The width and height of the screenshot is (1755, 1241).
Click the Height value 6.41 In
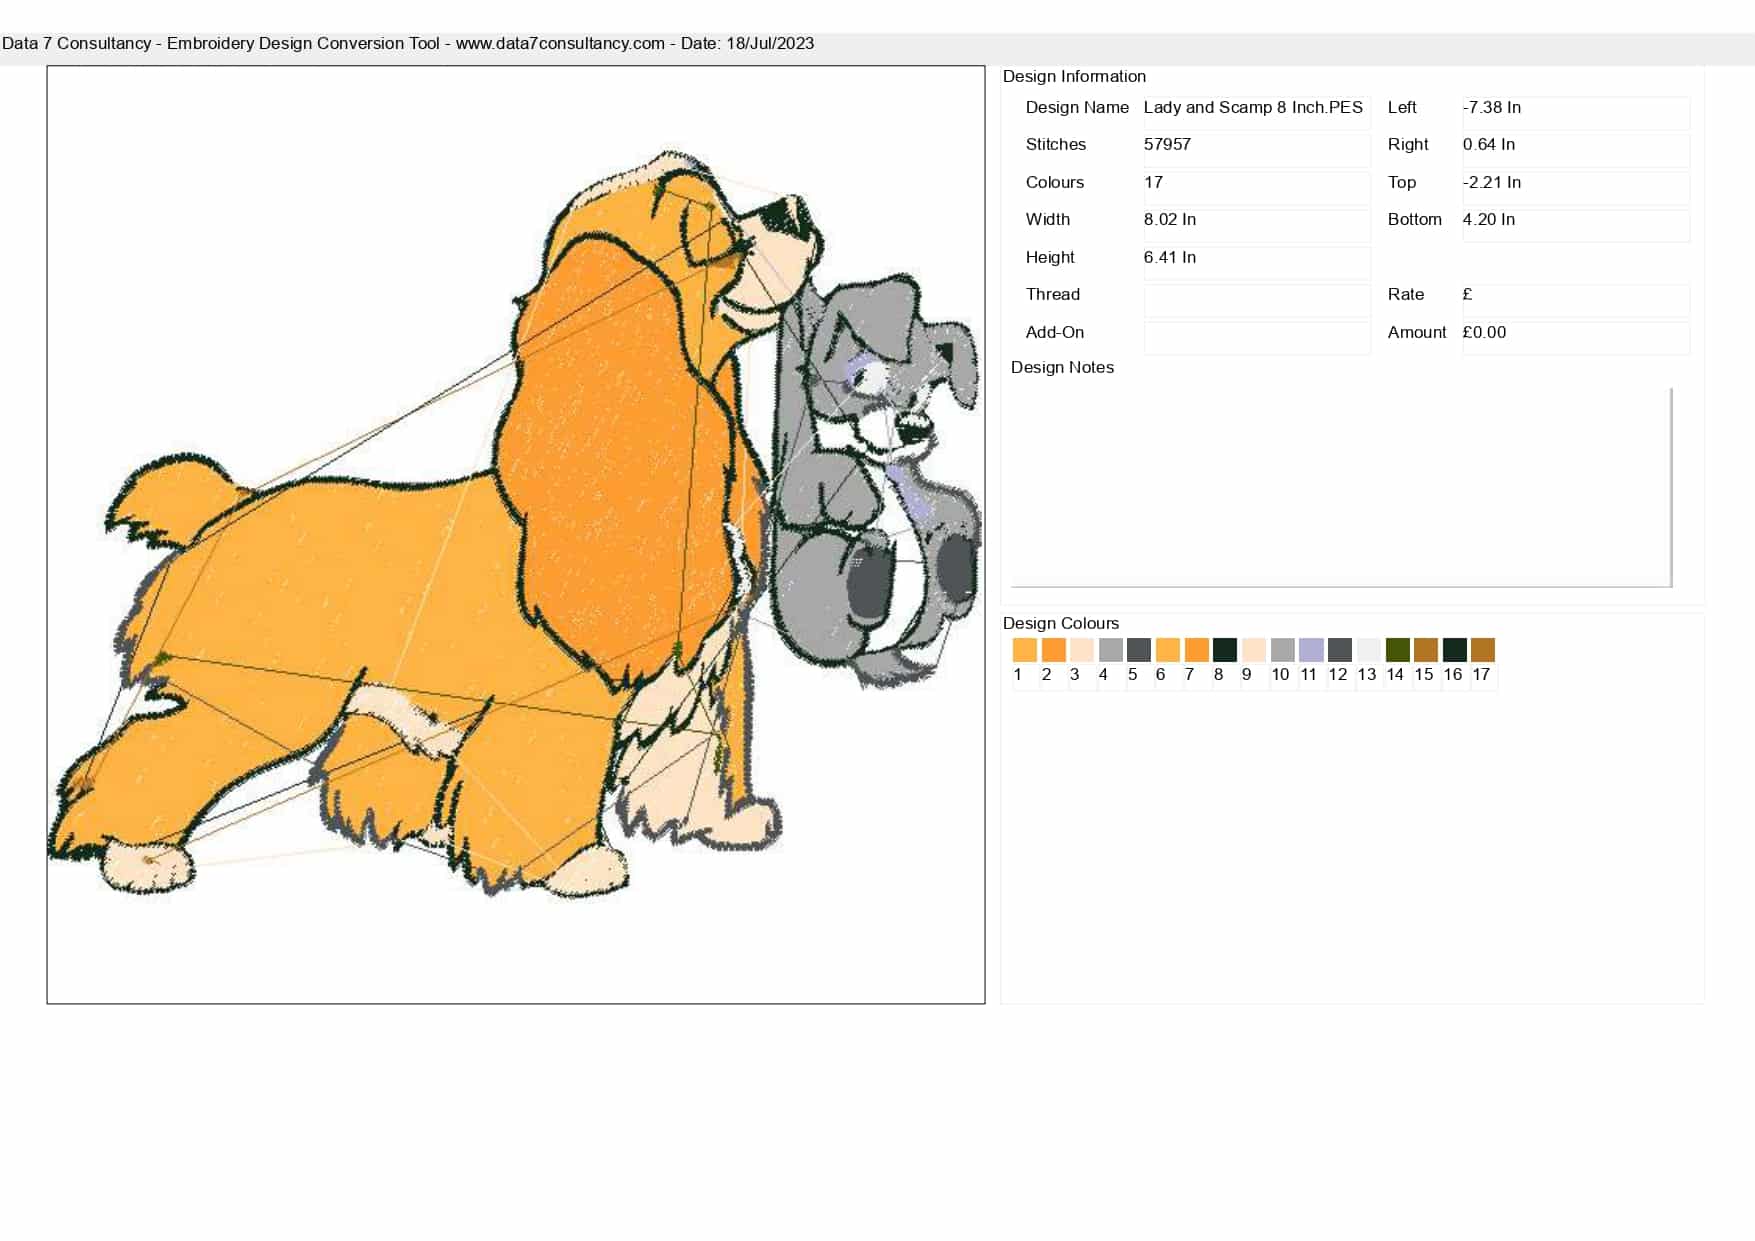tap(1256, 262)
